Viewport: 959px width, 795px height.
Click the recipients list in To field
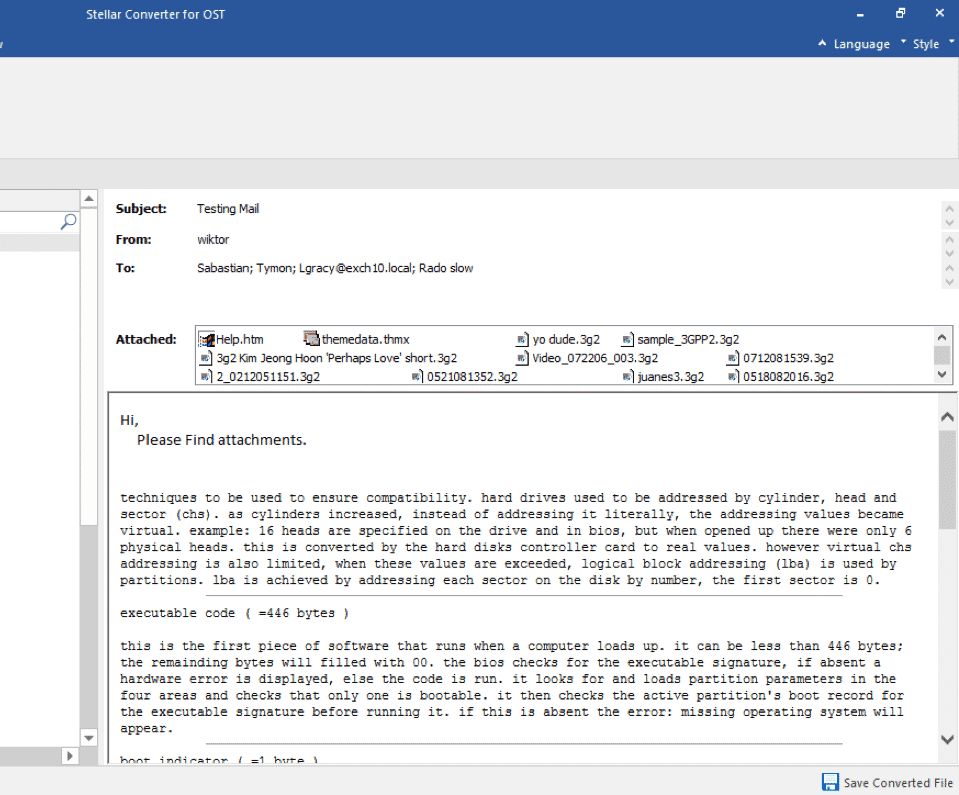tap(335, 268)
